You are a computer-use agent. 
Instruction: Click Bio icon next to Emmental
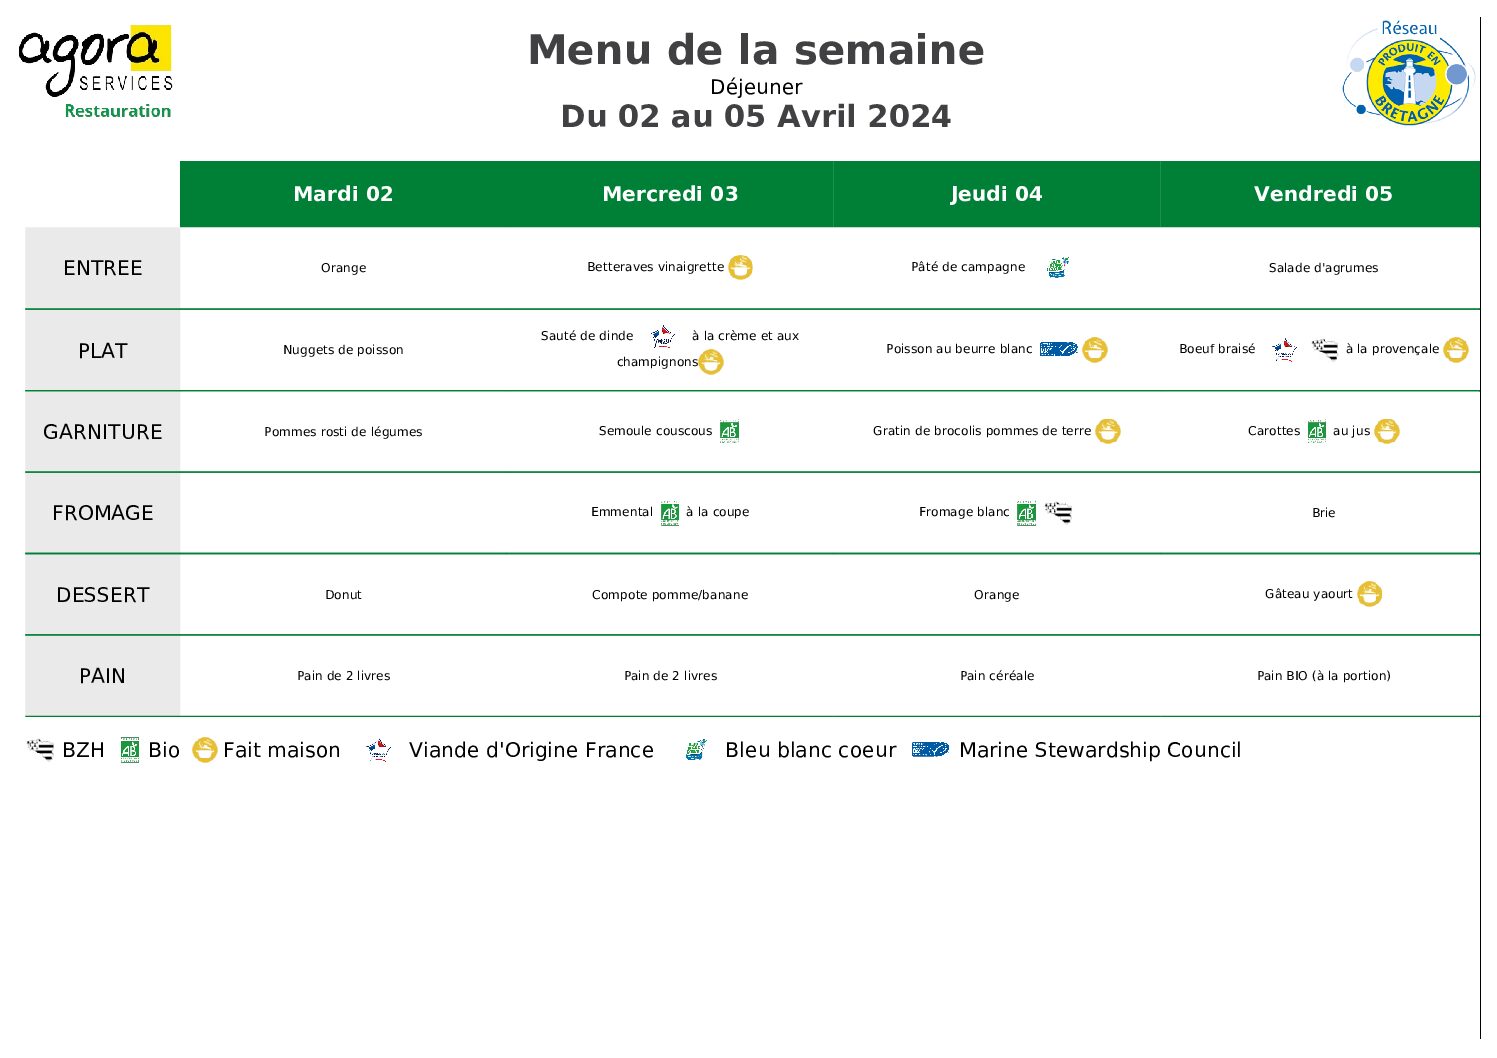(x=670, y=513)
